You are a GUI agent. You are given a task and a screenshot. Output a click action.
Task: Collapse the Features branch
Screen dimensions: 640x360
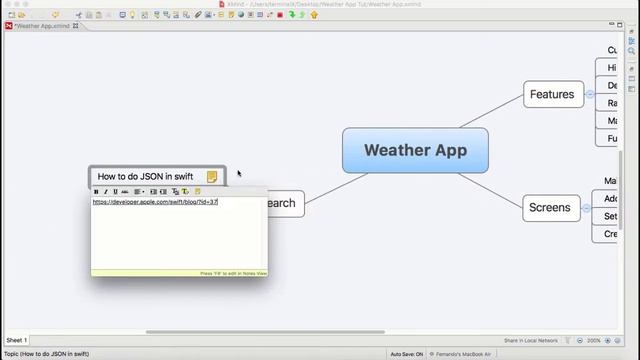click(x=590, y=94)
